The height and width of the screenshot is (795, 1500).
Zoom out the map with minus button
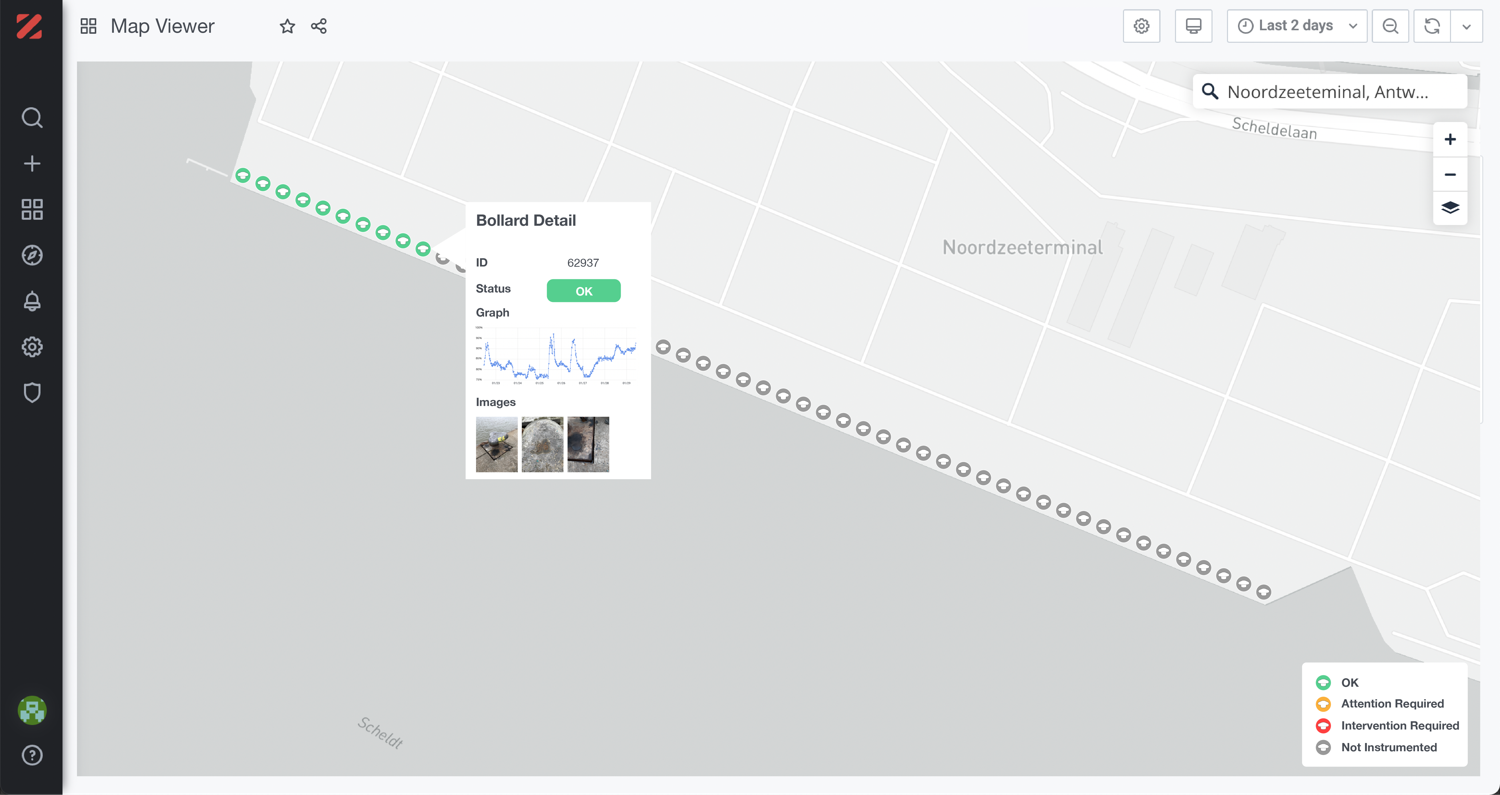coord(1450,175)
